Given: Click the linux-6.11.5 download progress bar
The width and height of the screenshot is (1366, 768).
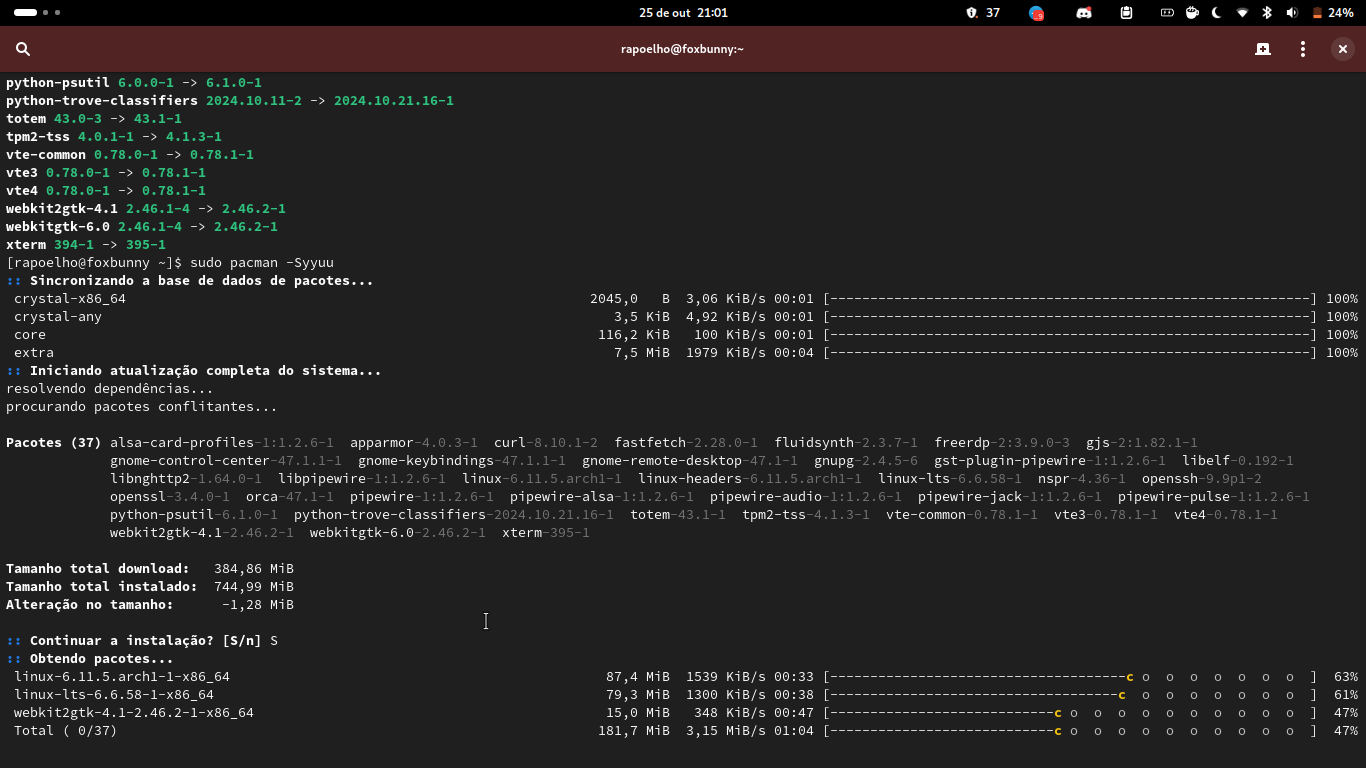Looking at the screenshot, I should [1069, 677].
